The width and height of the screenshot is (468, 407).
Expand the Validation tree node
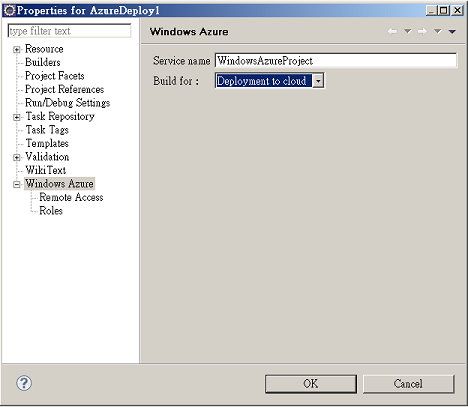click(16, 157)
